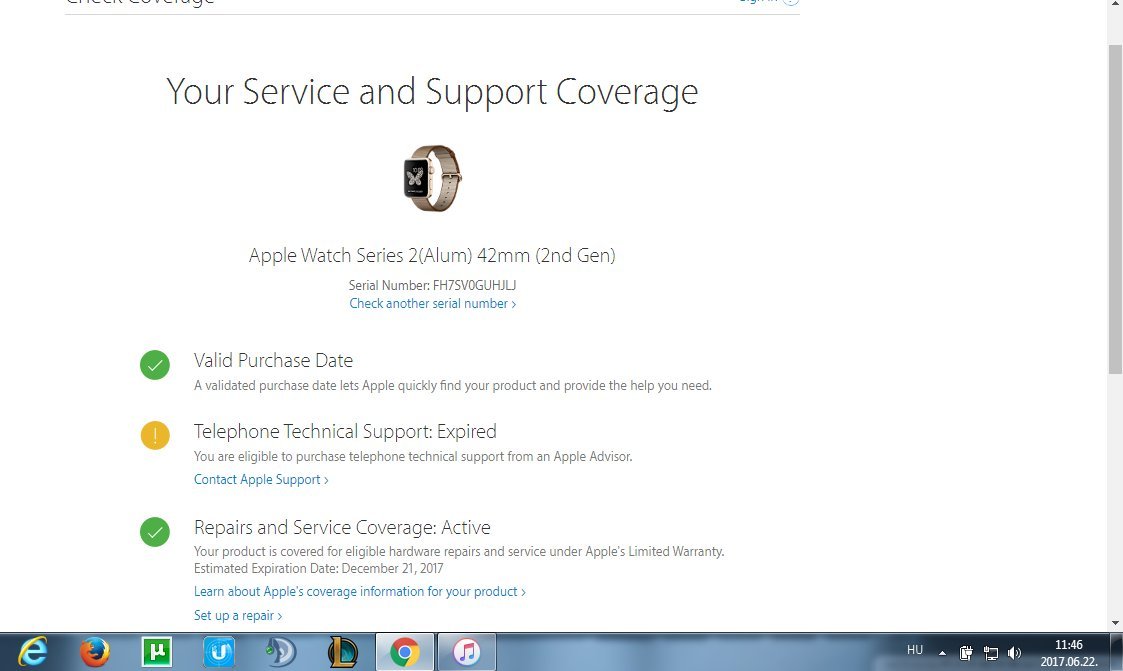This screenshot has height=671, width=1123.
Task: Open the clock showing 11:46
Action: tap(1069, 652)
